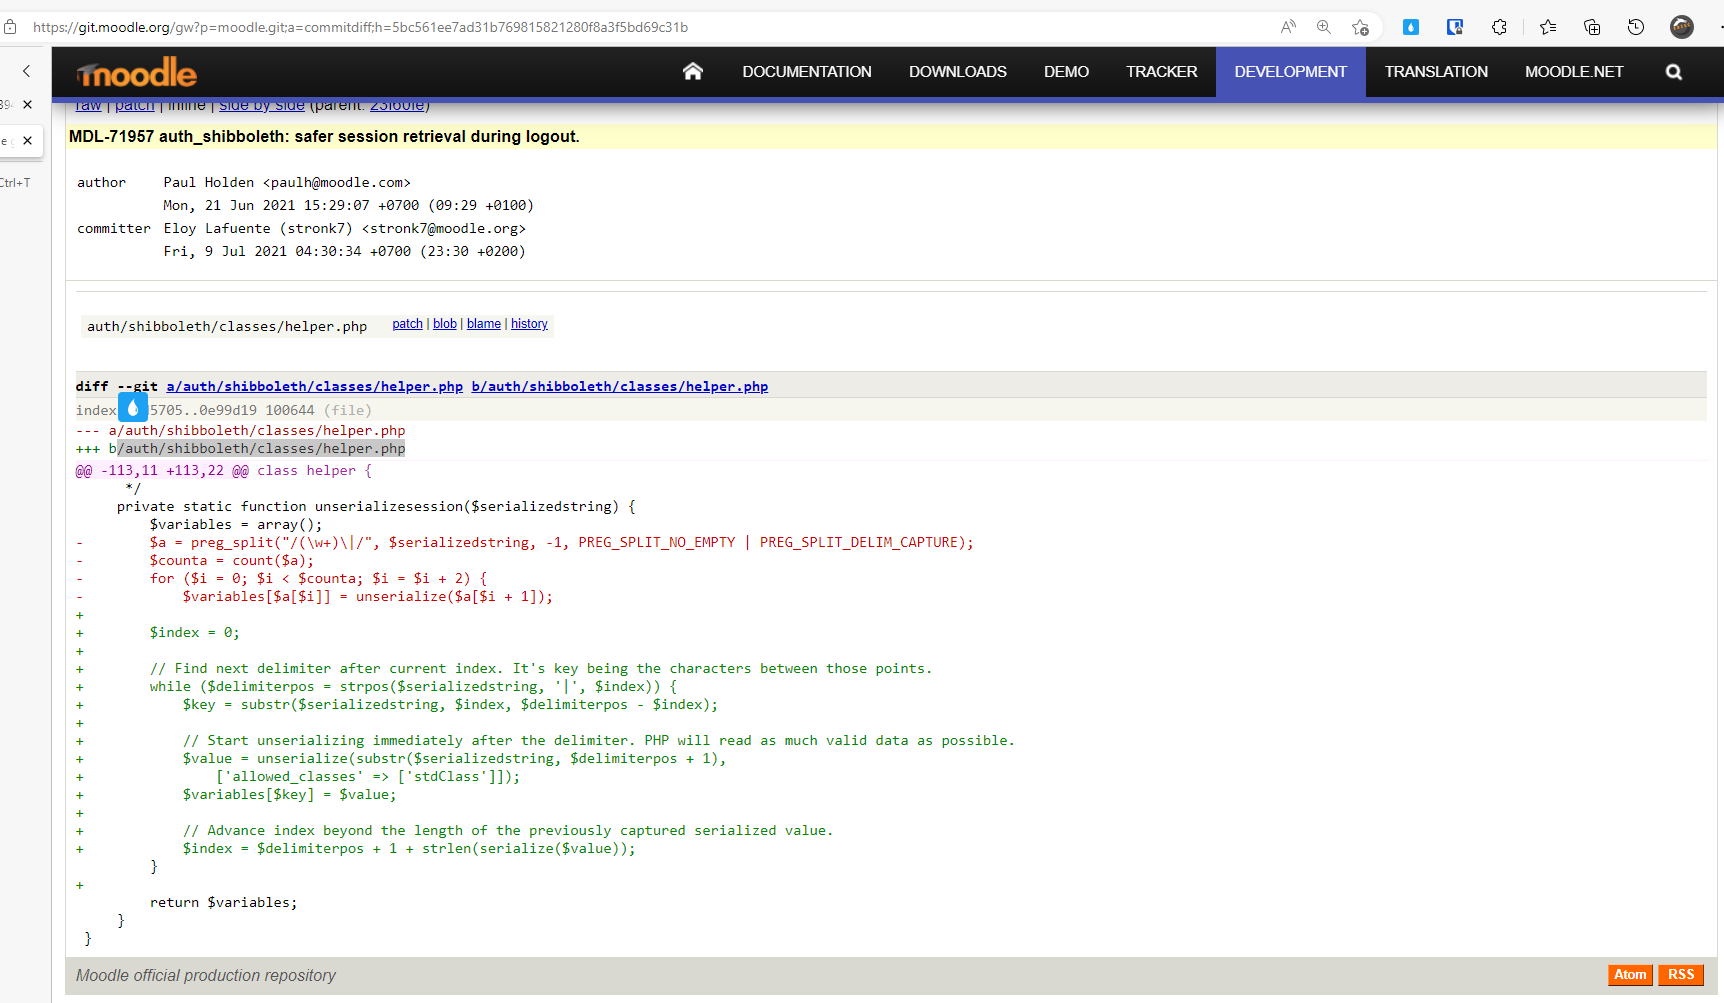Screen dimensions: 1724x1003
Task: Click the 'while ($delimiterpos = strpos' line
Action: (413, 687)
